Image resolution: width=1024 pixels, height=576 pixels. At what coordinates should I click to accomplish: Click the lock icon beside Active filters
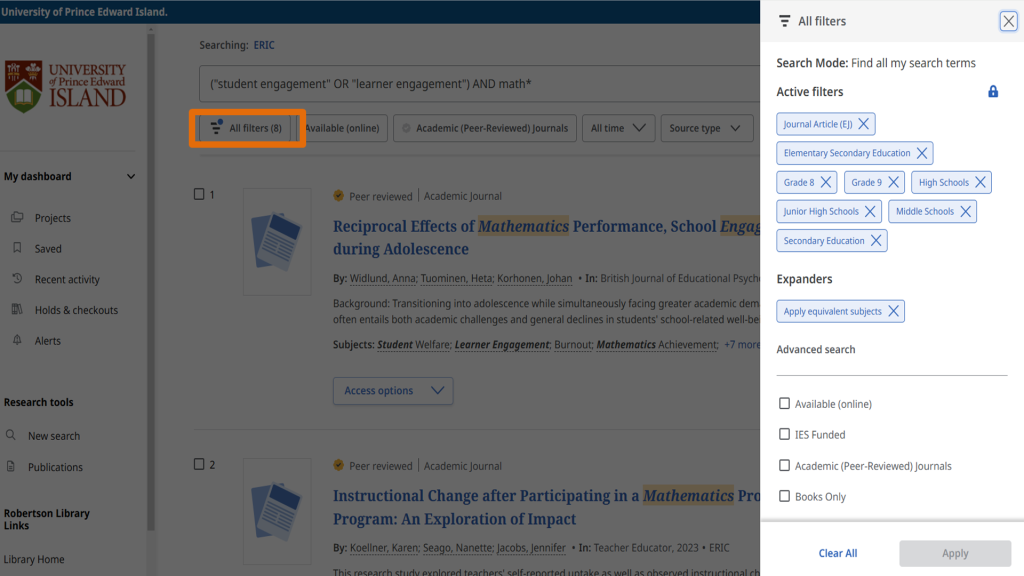pos(993,92)
